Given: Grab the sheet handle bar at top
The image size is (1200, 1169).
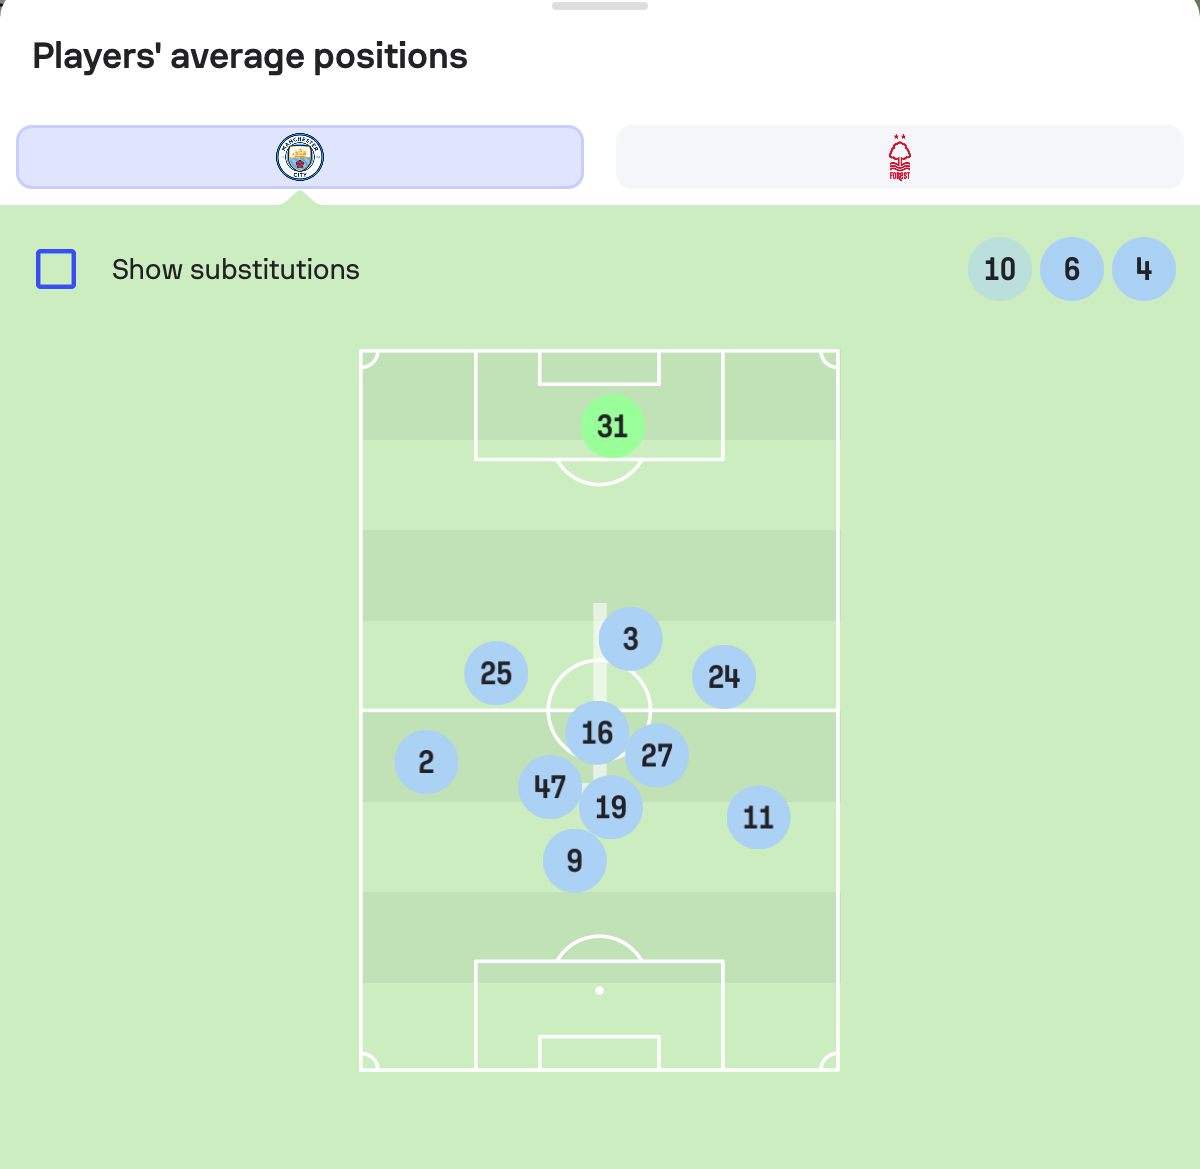Looking at the screenshot, I should pyautogui.click(x=600, y=6).
